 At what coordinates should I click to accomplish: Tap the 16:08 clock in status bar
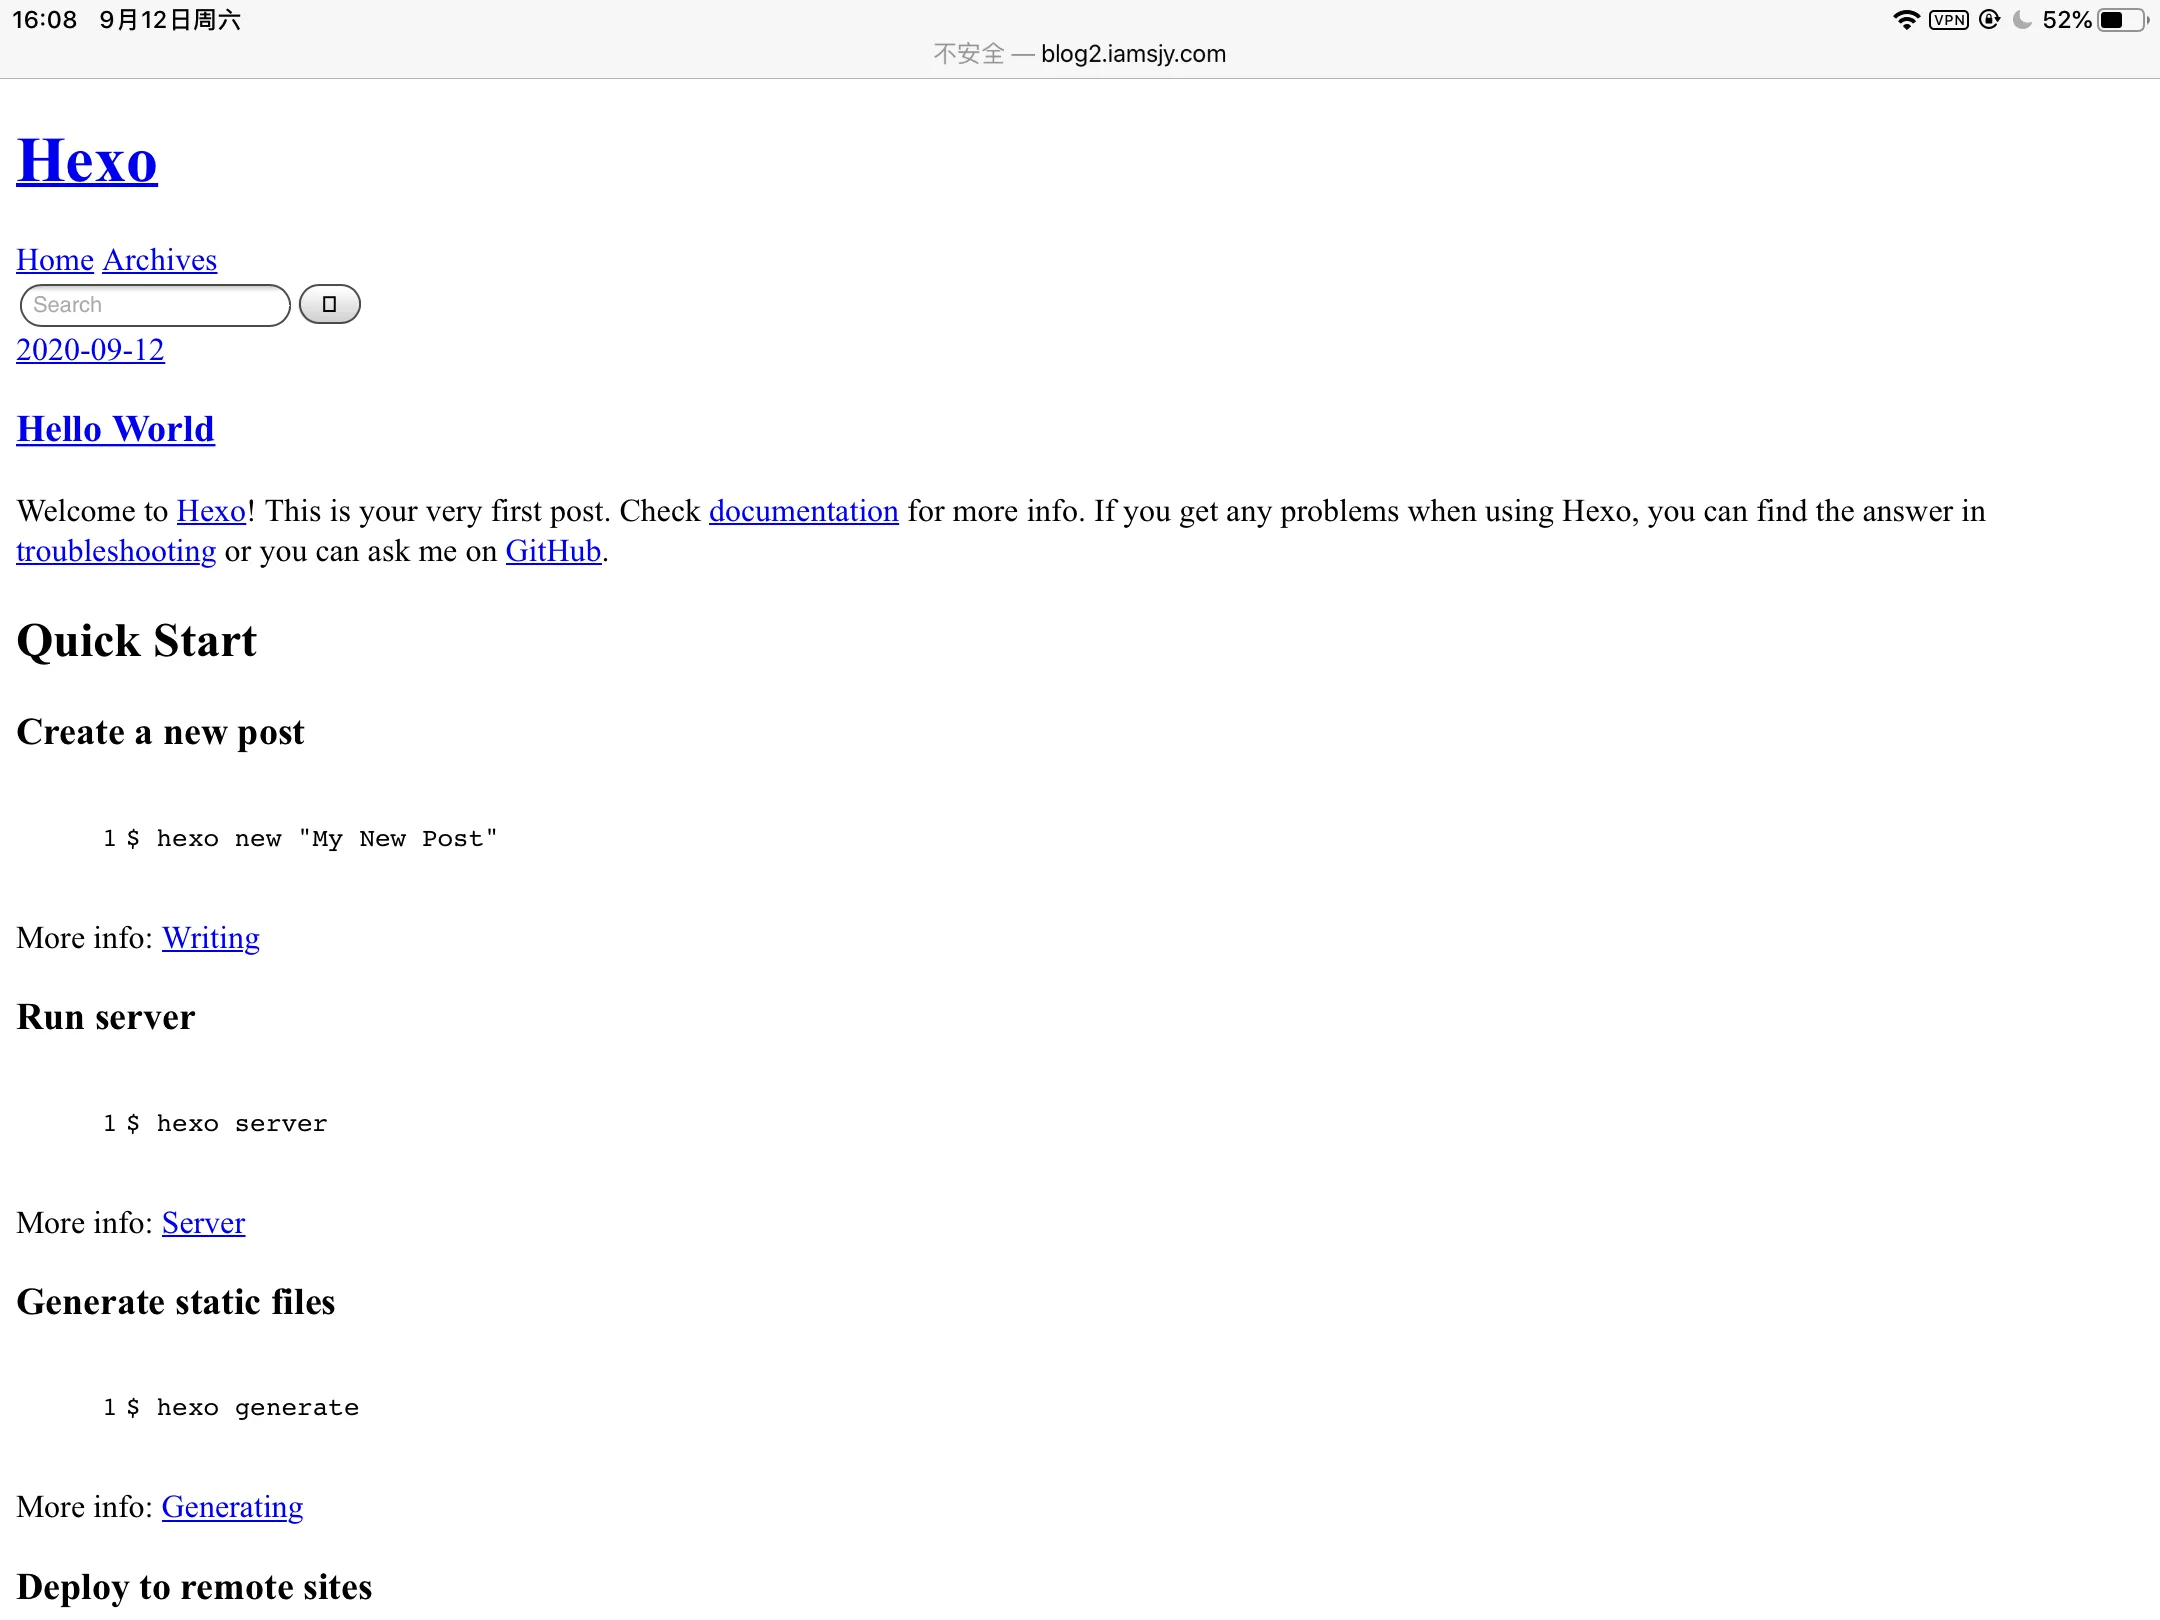pos(44,20)
